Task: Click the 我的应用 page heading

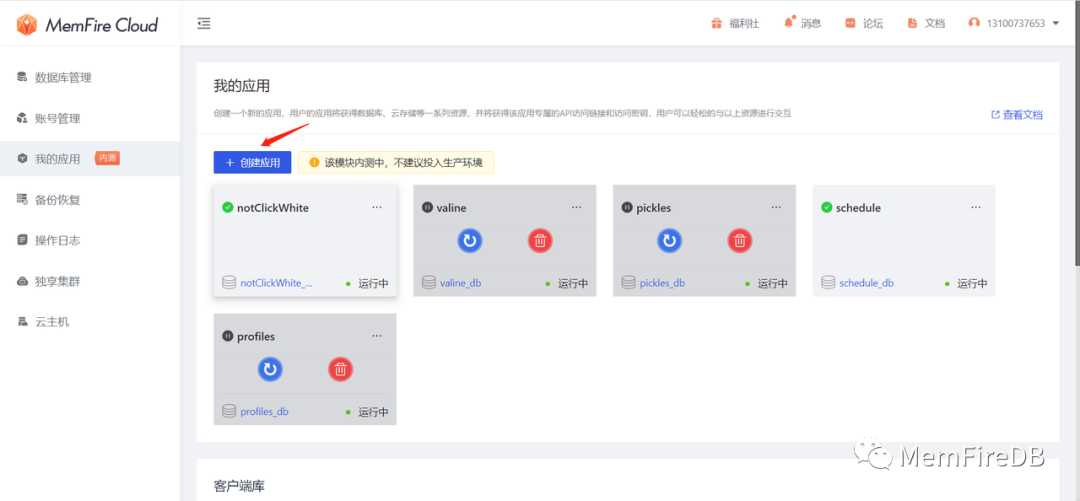Action: tap(242, 86)
